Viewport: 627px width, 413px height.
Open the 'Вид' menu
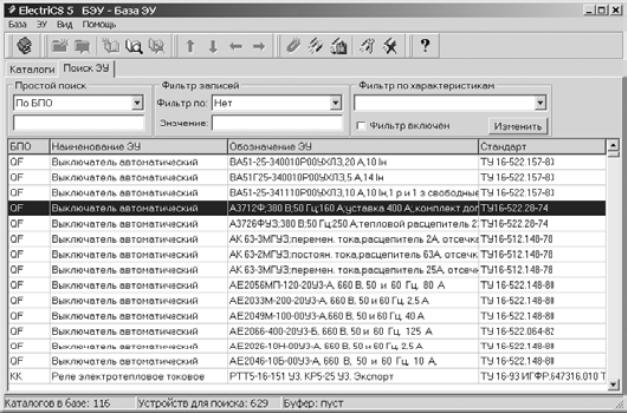64,24
